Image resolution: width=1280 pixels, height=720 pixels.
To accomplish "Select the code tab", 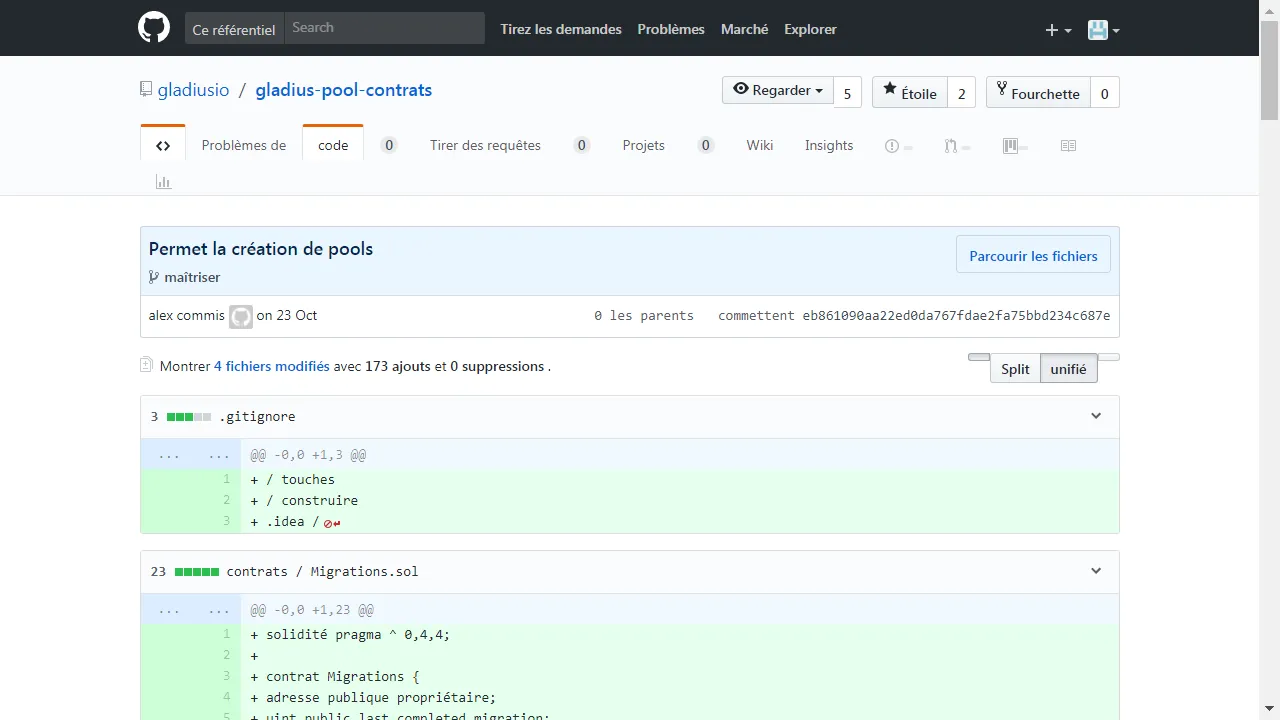I will 333,145.
